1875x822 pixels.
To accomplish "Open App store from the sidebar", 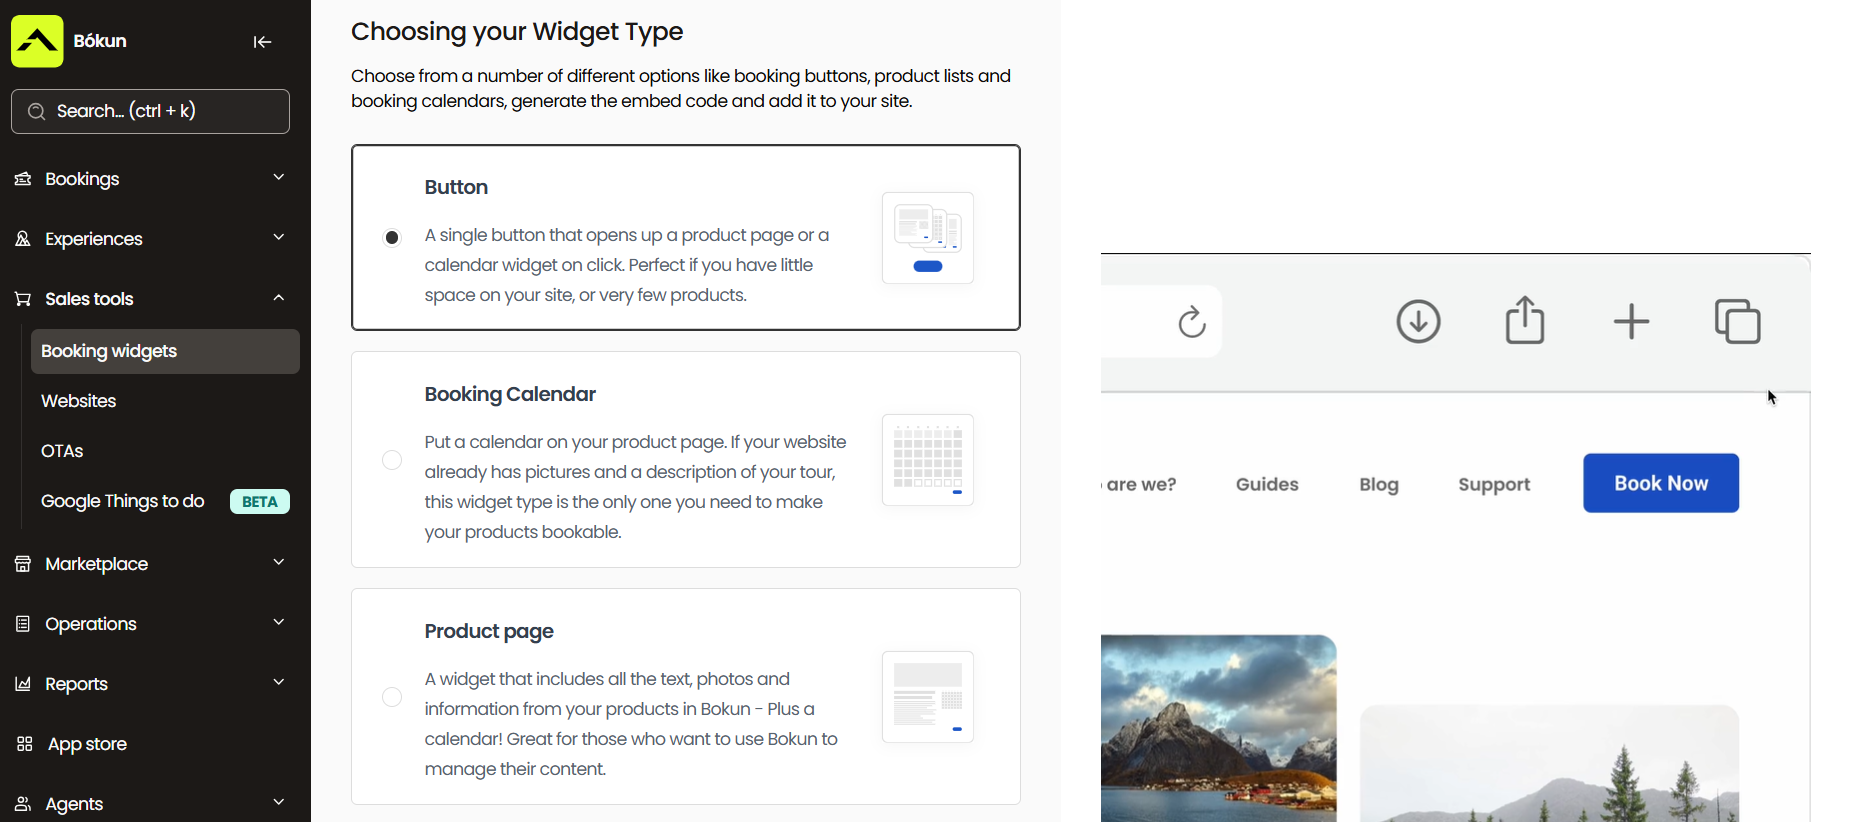I will 87,744.
